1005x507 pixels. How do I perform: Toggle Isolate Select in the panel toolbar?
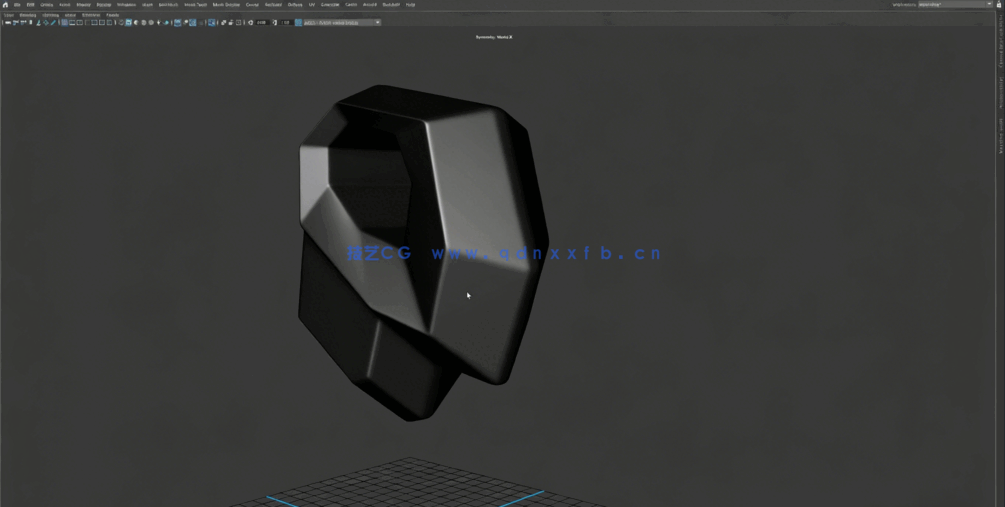(x=212, y=22)
